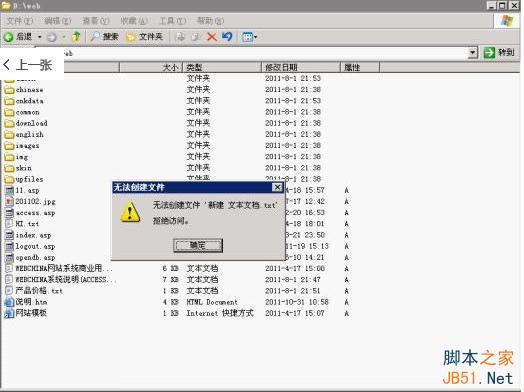Select the download folder icon
Image resolution: width=524 pixels, height=392 pixels.
[9, 123]
